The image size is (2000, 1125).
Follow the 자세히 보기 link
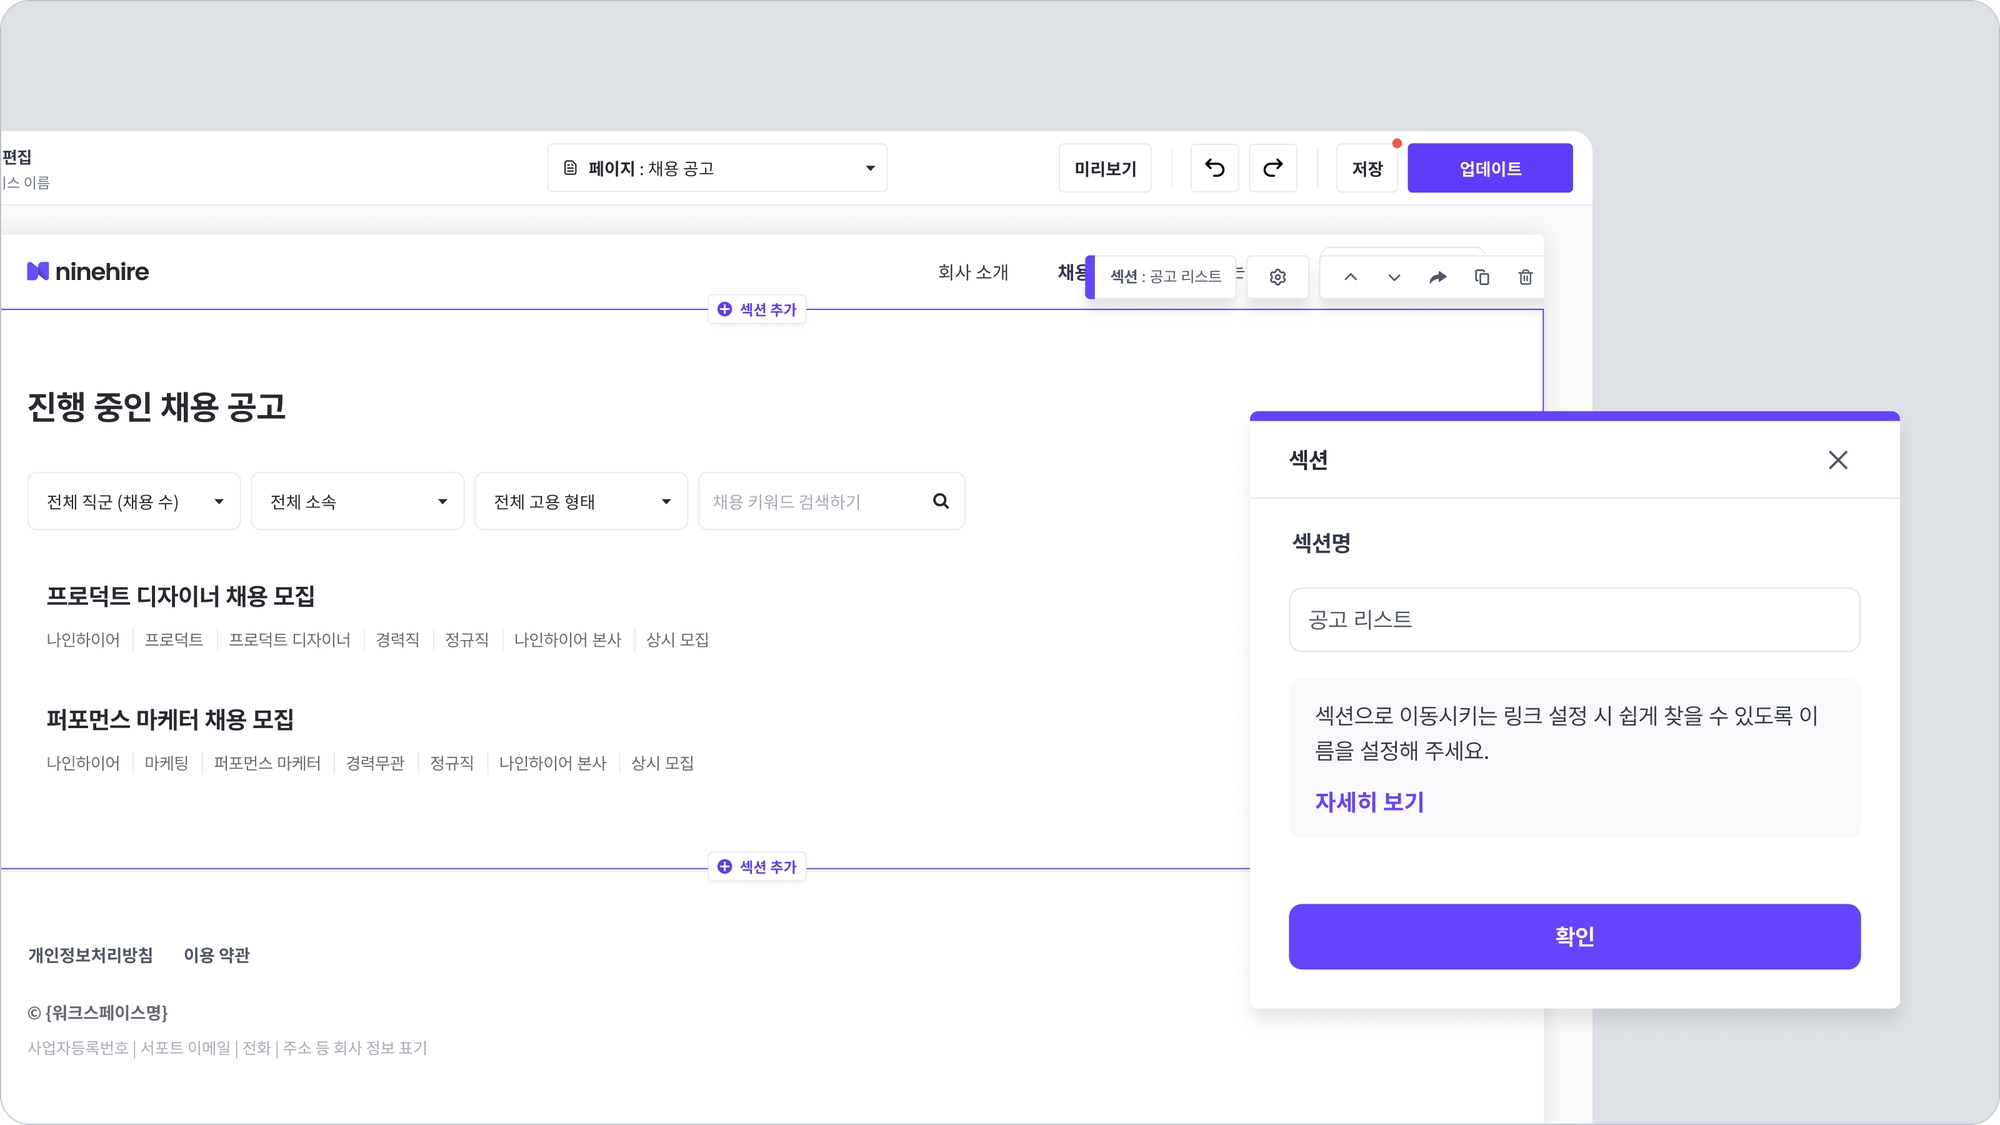[x=1369, y=802]
